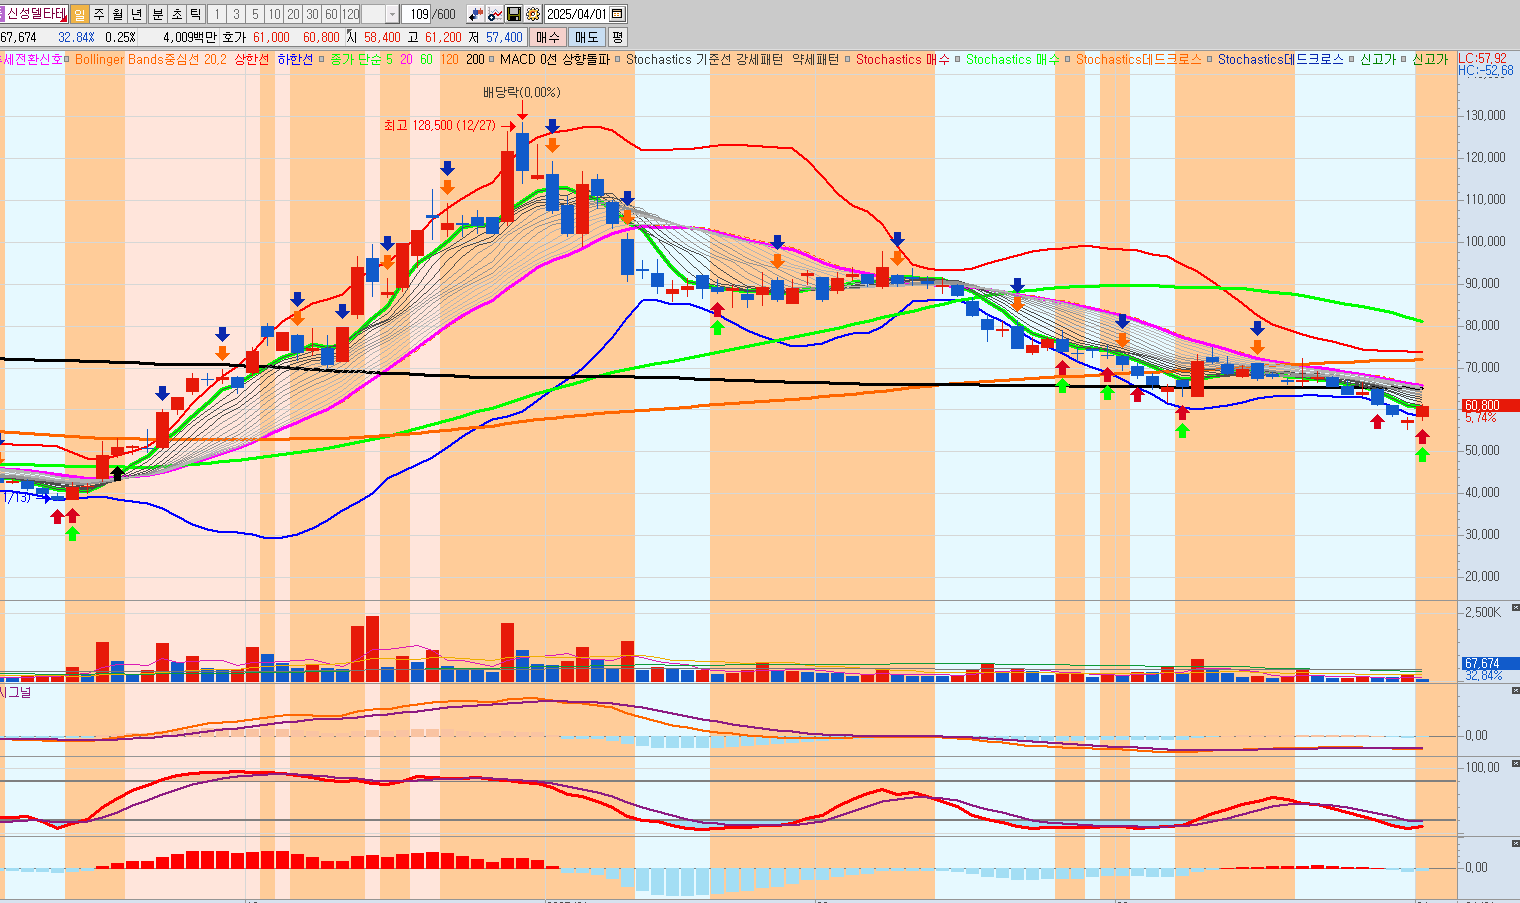Open chart settings gear icon
This screenshot has height=903, width=1520.
click(x=532, y=14)
